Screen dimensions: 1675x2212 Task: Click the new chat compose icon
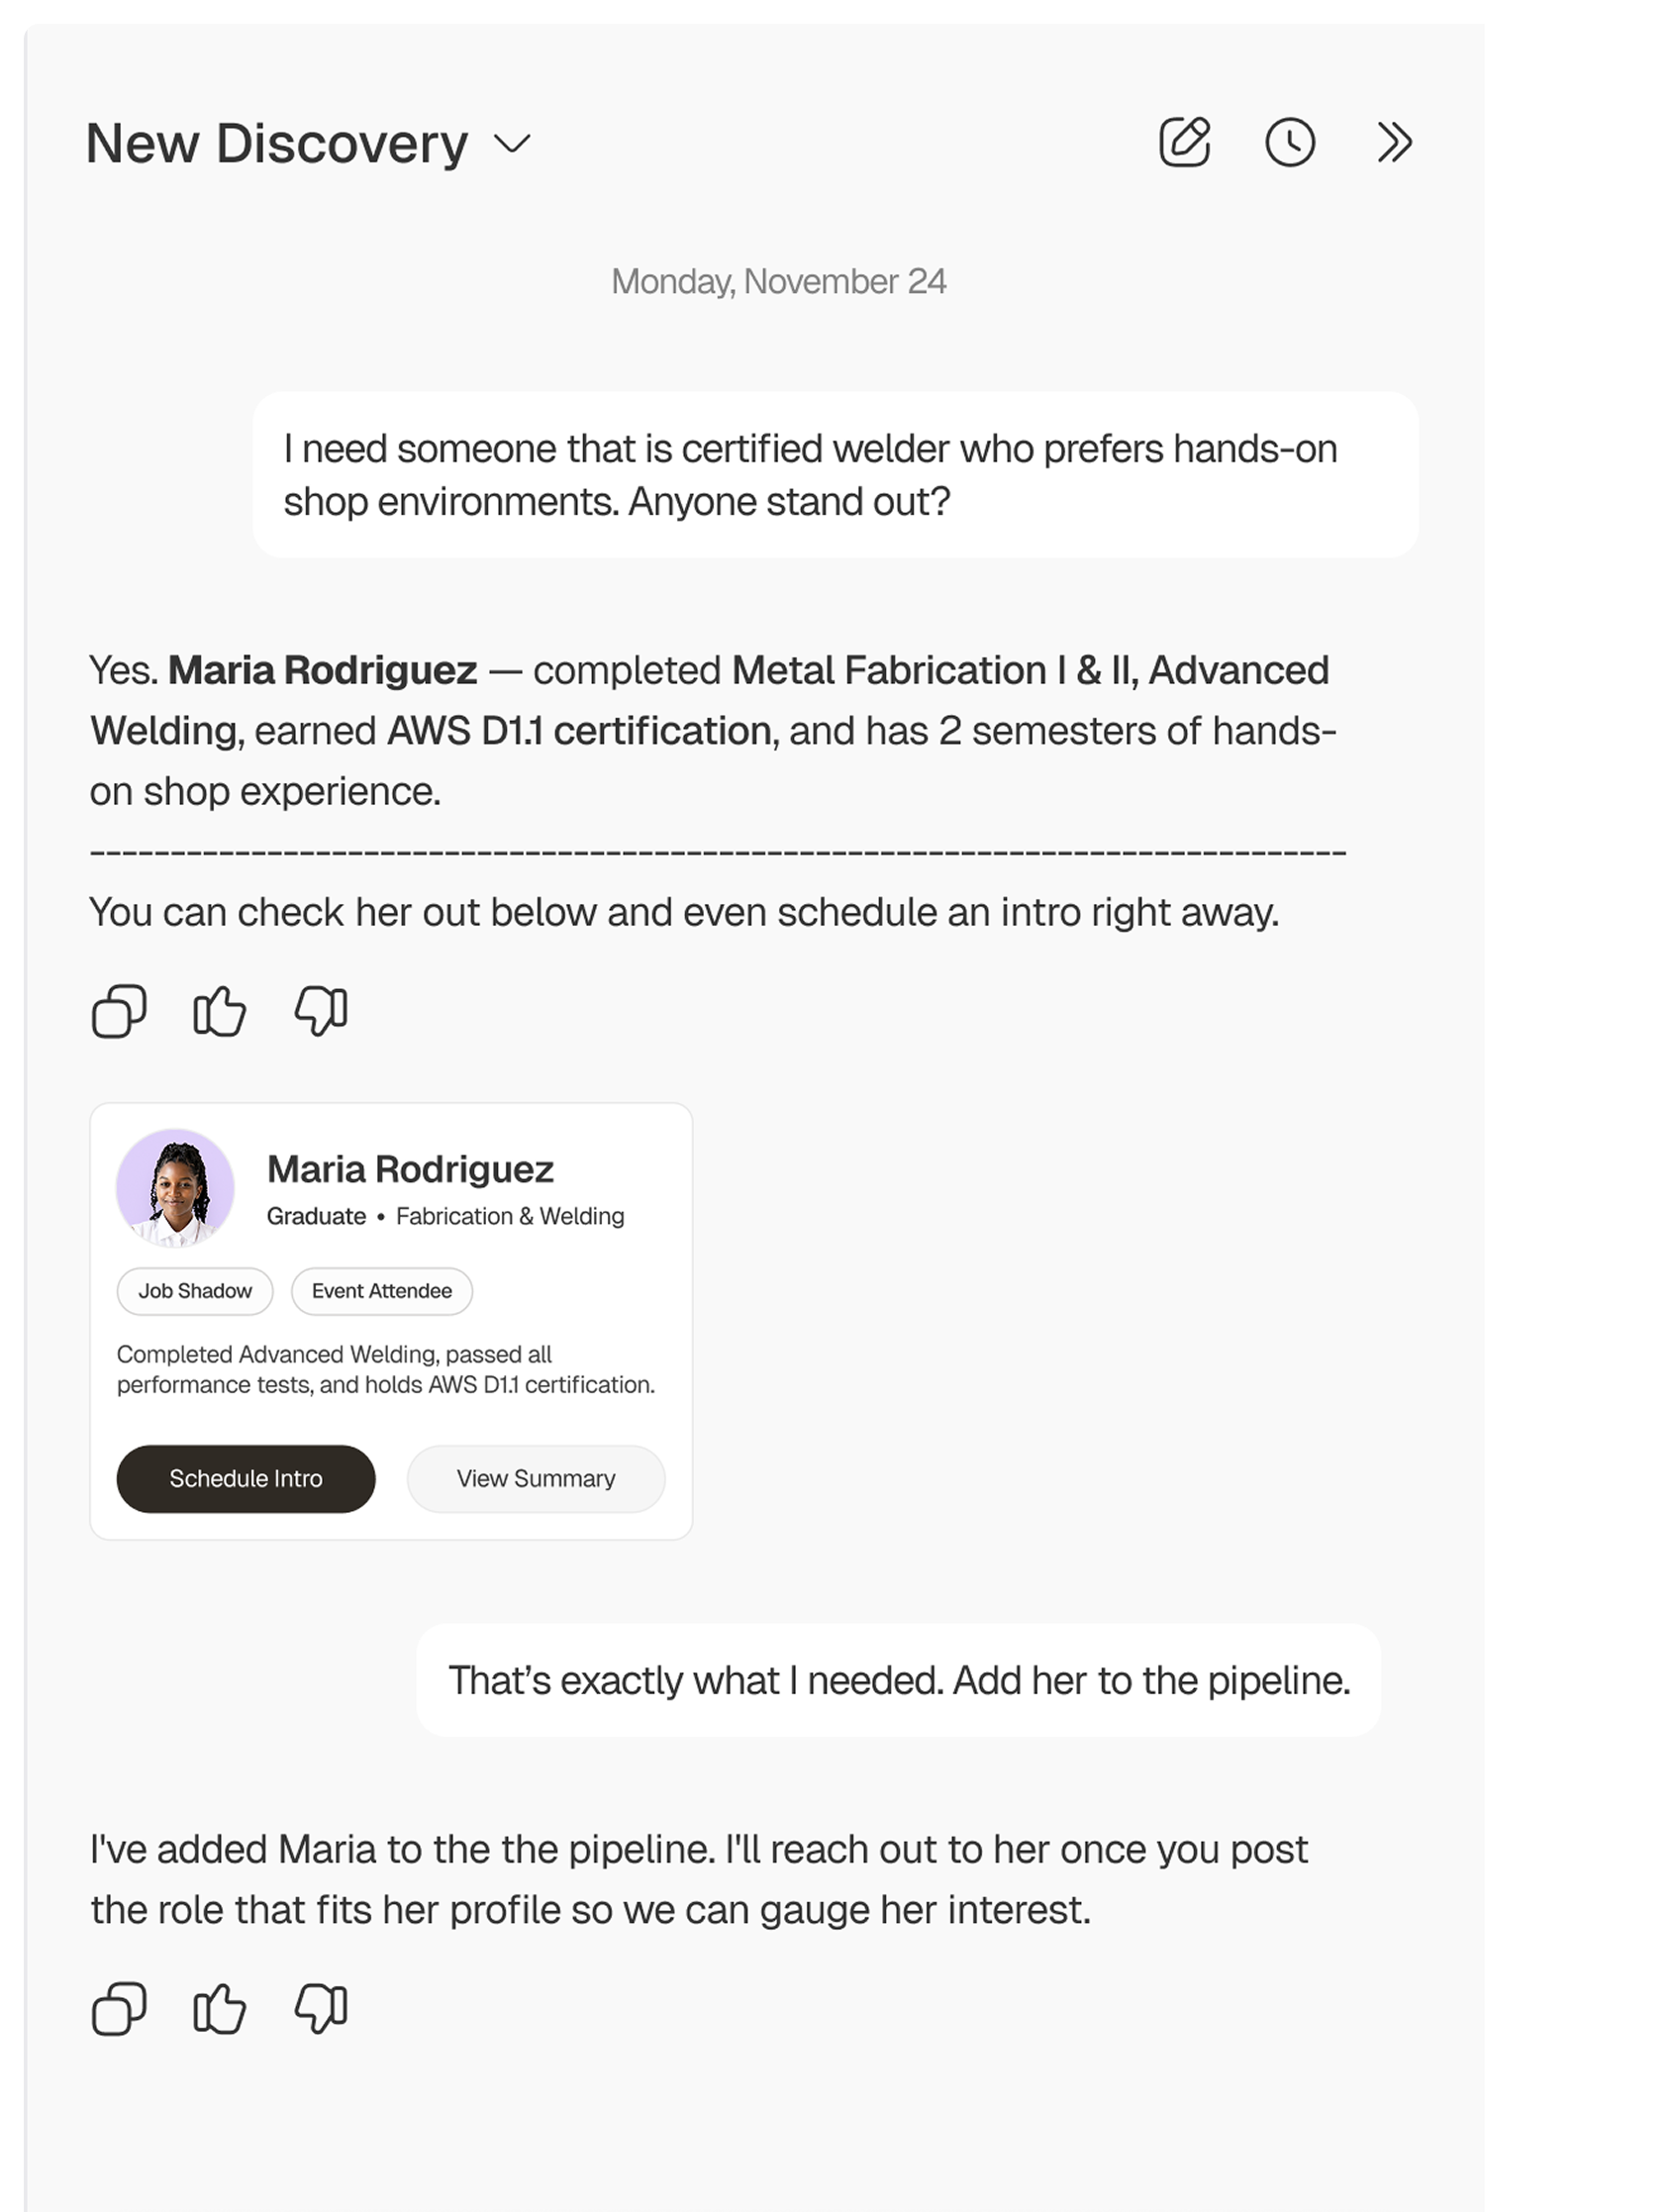[1184, 142]
